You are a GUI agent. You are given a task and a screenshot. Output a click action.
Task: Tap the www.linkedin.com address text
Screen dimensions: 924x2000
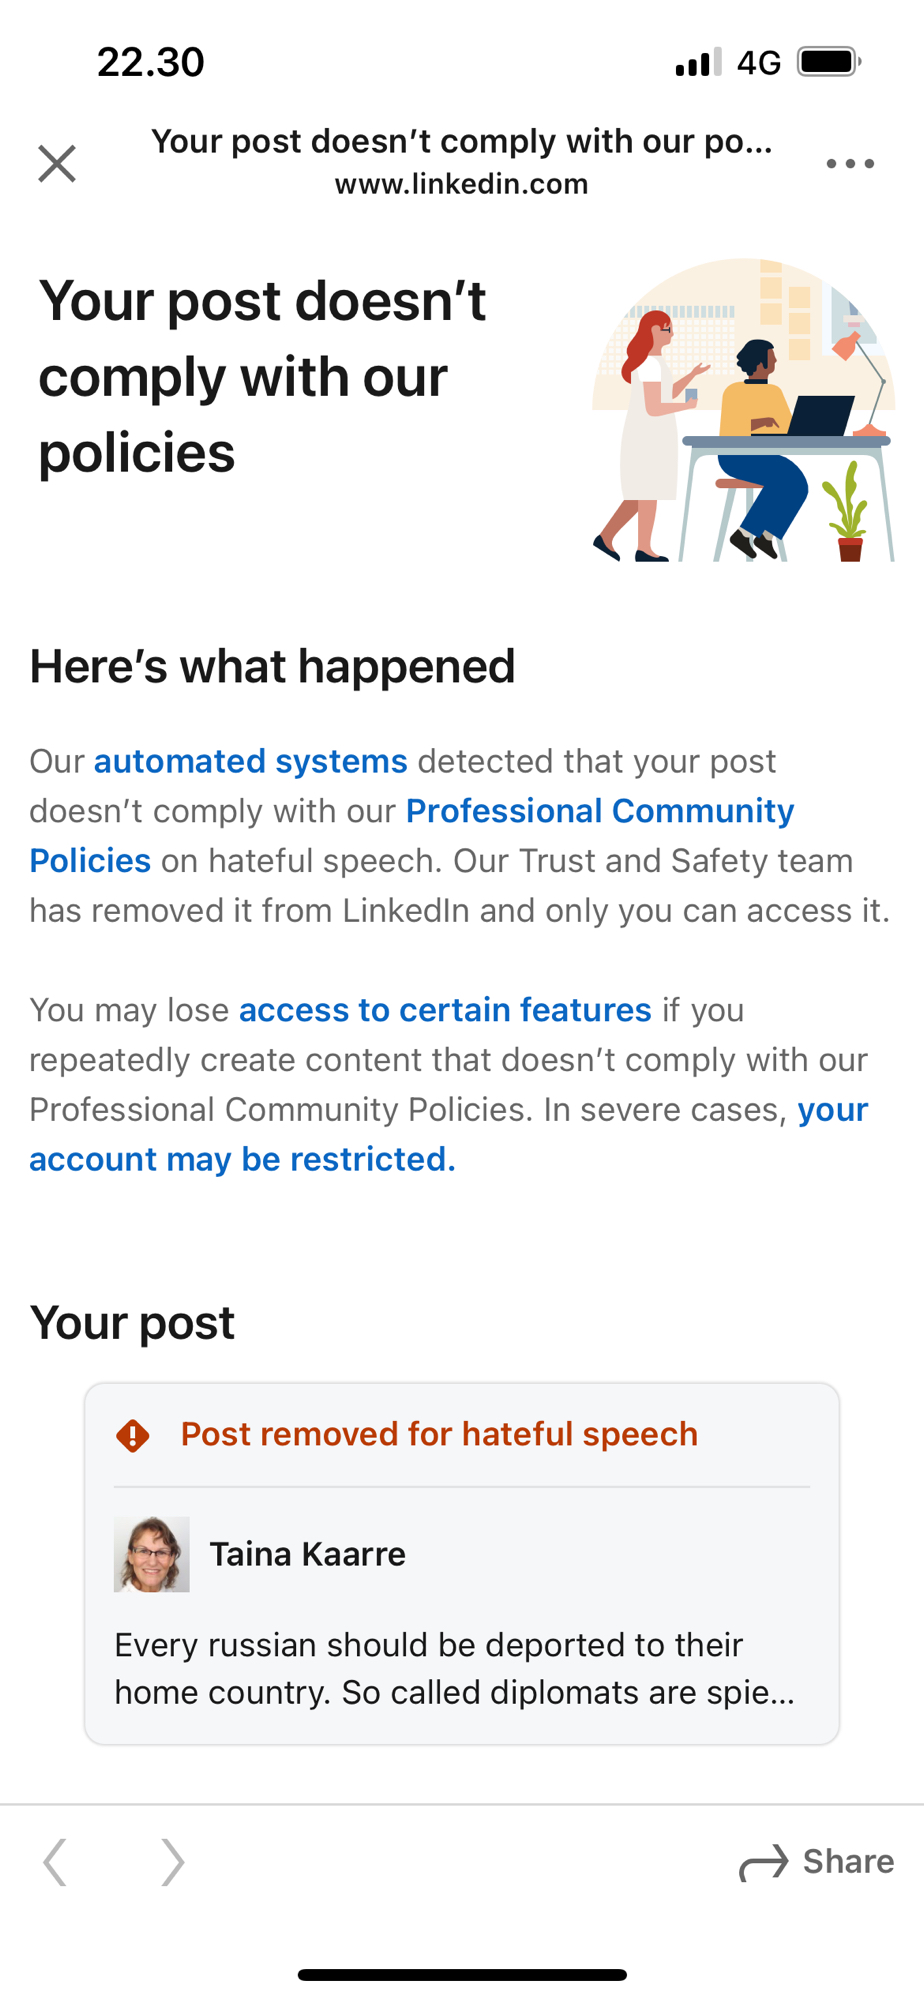pos(461,185)
